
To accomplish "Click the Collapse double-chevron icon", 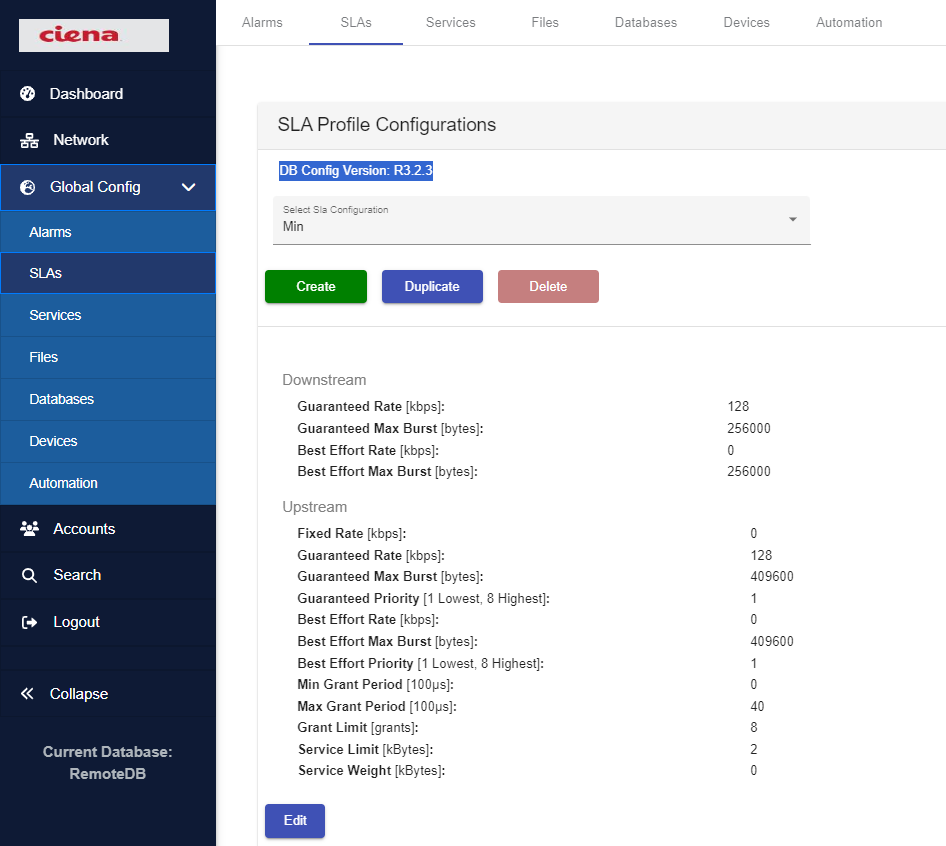I will click(27, 693).
